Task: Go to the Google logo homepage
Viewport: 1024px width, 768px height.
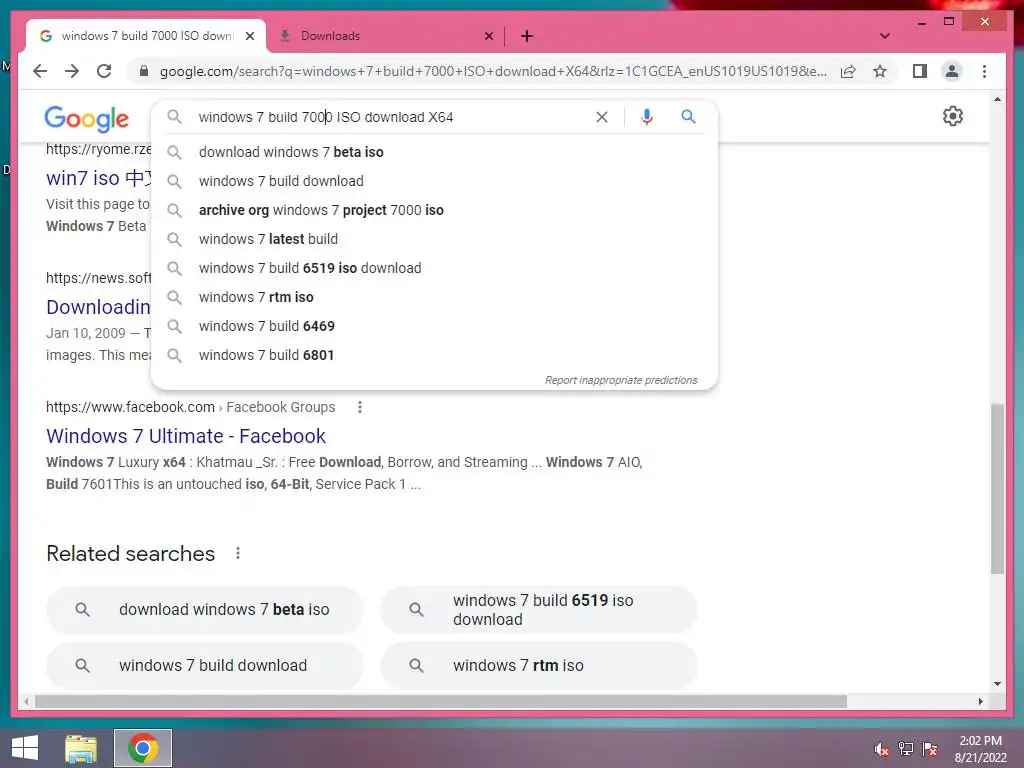Action: [86, 119]
